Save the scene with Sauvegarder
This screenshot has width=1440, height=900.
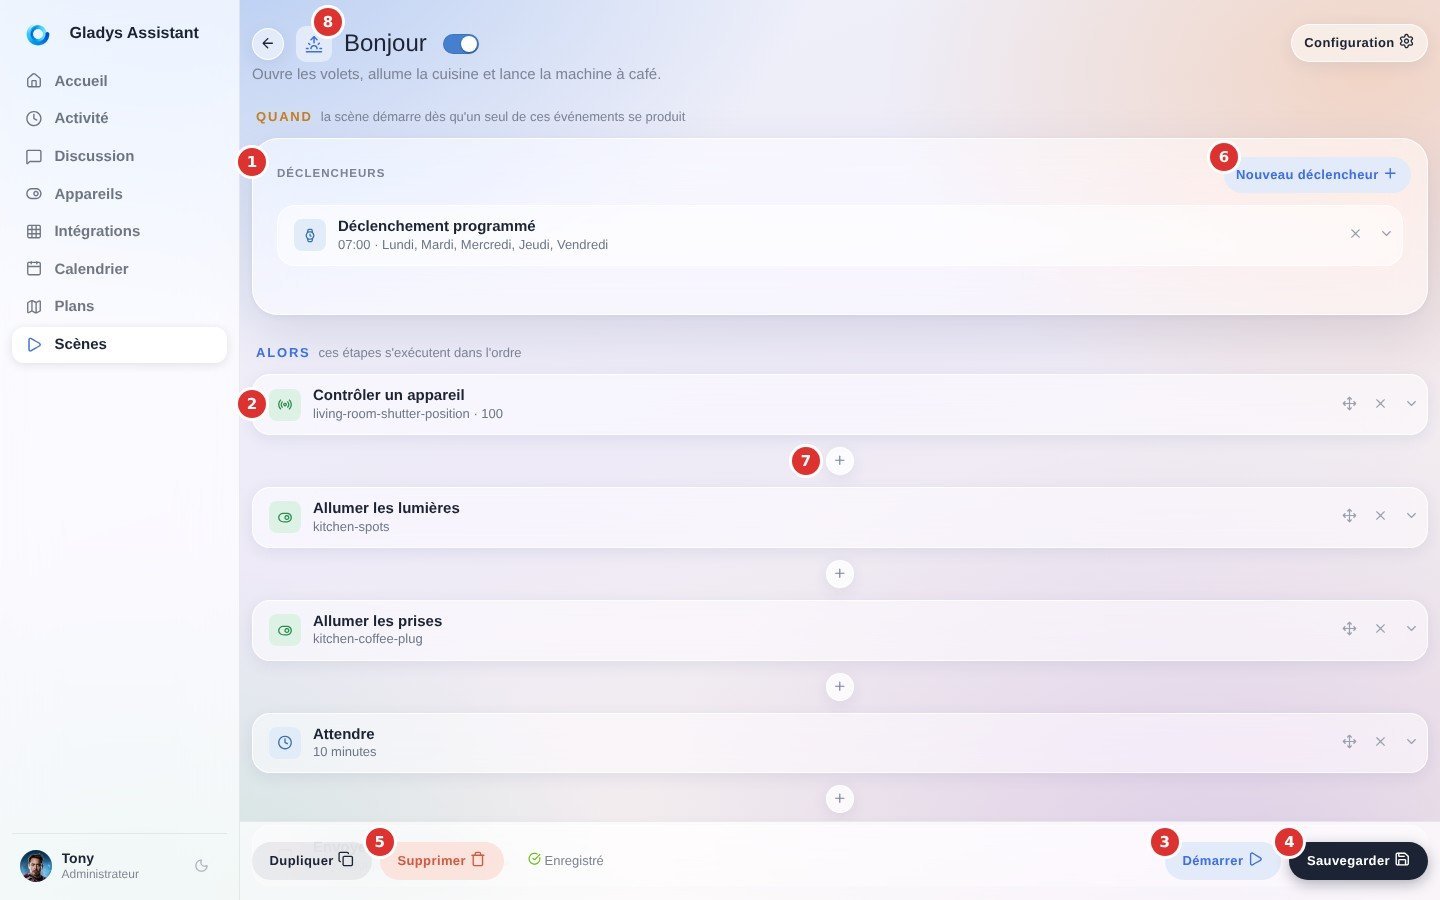coord(1358,860)
